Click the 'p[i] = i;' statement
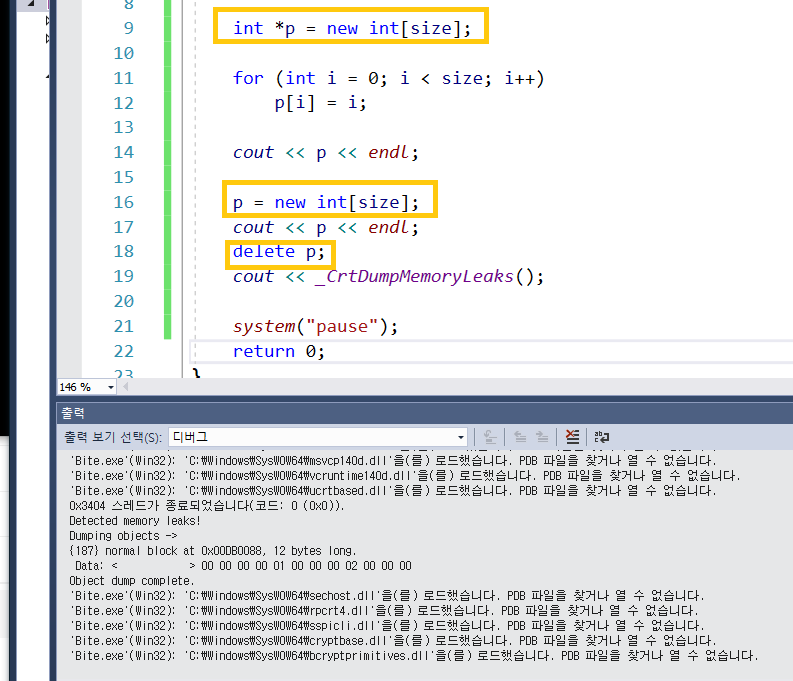 pos(320,103)
